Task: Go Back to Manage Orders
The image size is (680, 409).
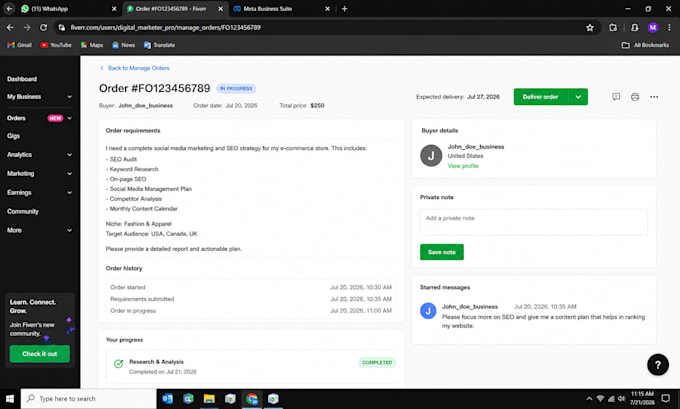Action: coord(135,68)
